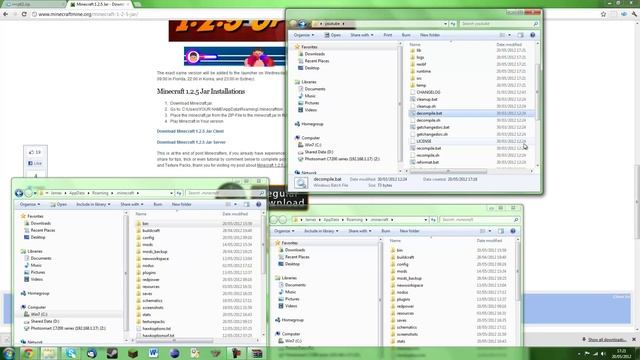Click Burn in right .minecraft window toolbar
Image resolution: width=640 pixels, height=360 pixels.
386,231
